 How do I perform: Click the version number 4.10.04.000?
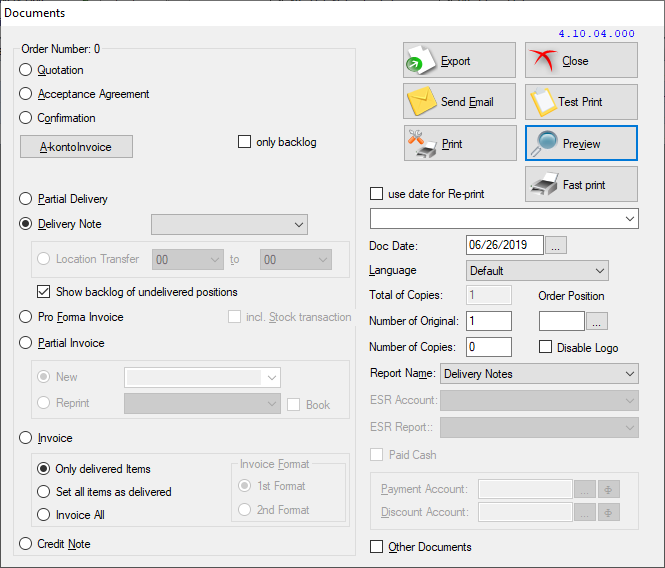tap(596, 34)
